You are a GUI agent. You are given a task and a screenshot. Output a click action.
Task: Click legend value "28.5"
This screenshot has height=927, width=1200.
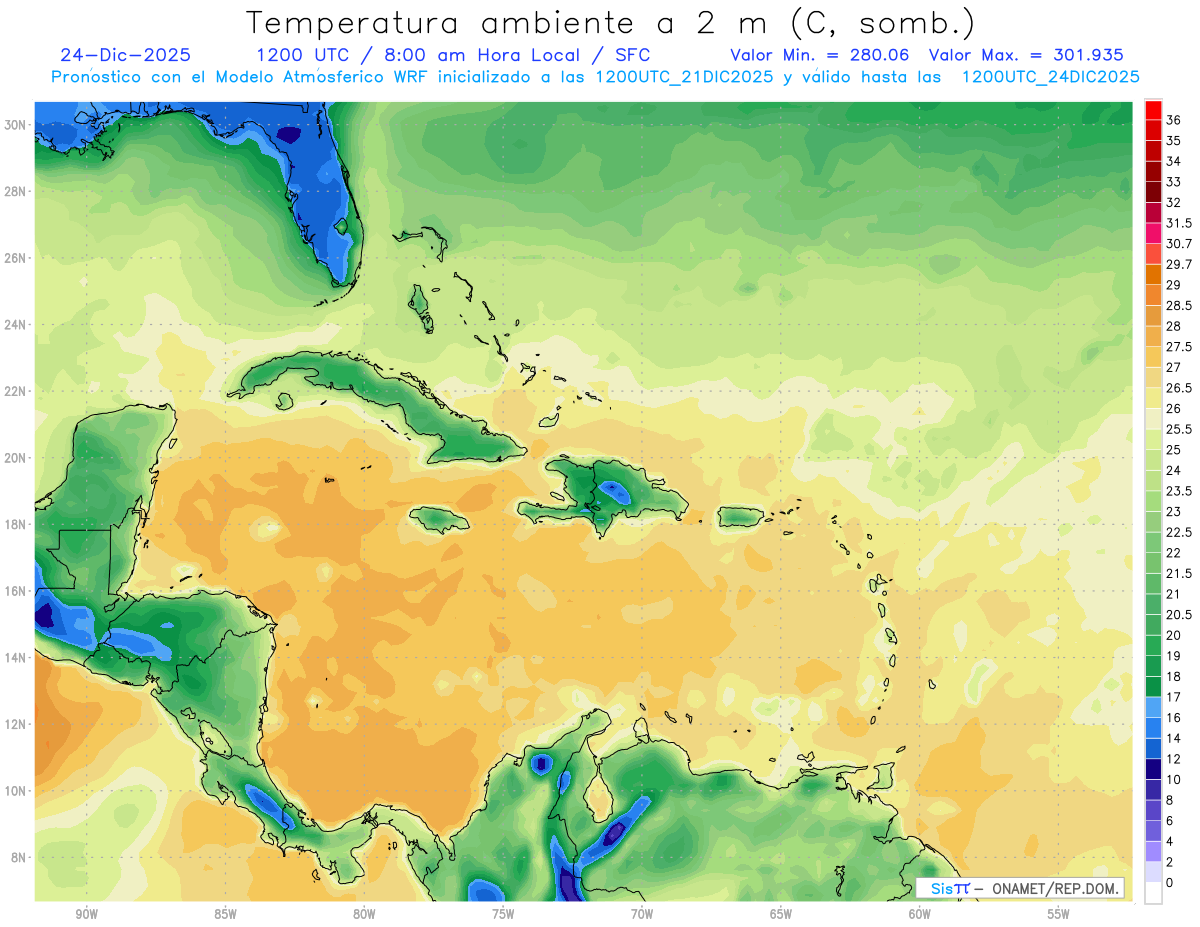[1179, 305]
